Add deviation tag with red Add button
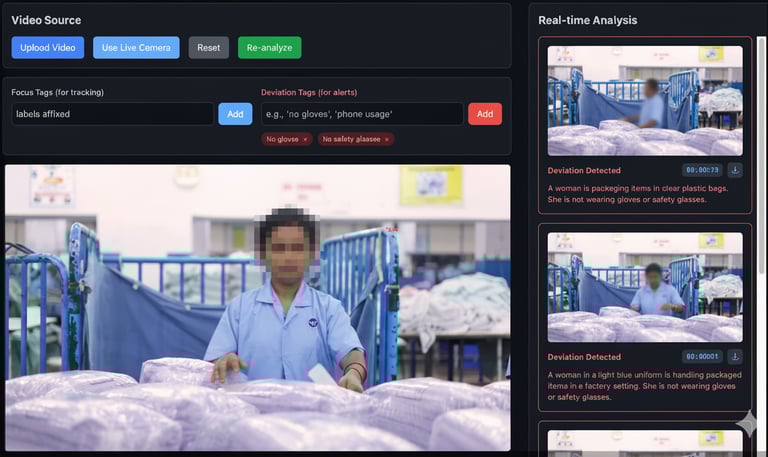768x457 pixels. 485,114
